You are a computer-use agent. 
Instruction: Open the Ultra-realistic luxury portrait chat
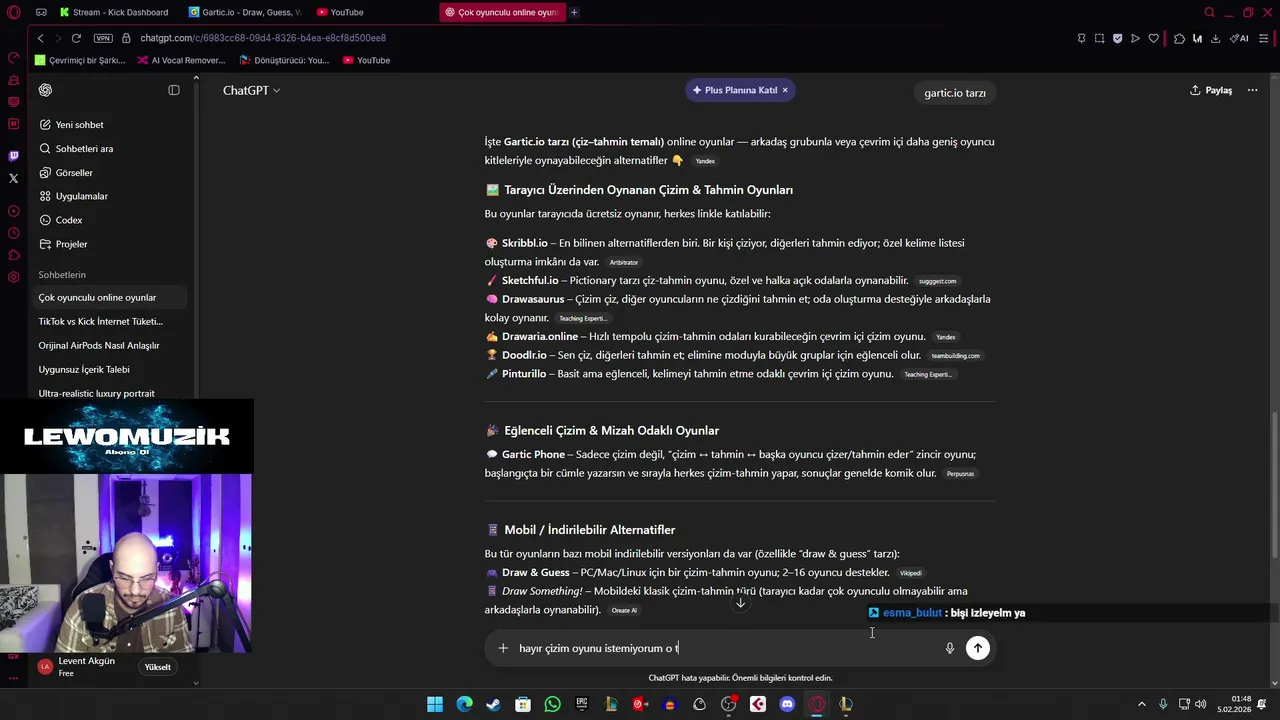[110, 394]
